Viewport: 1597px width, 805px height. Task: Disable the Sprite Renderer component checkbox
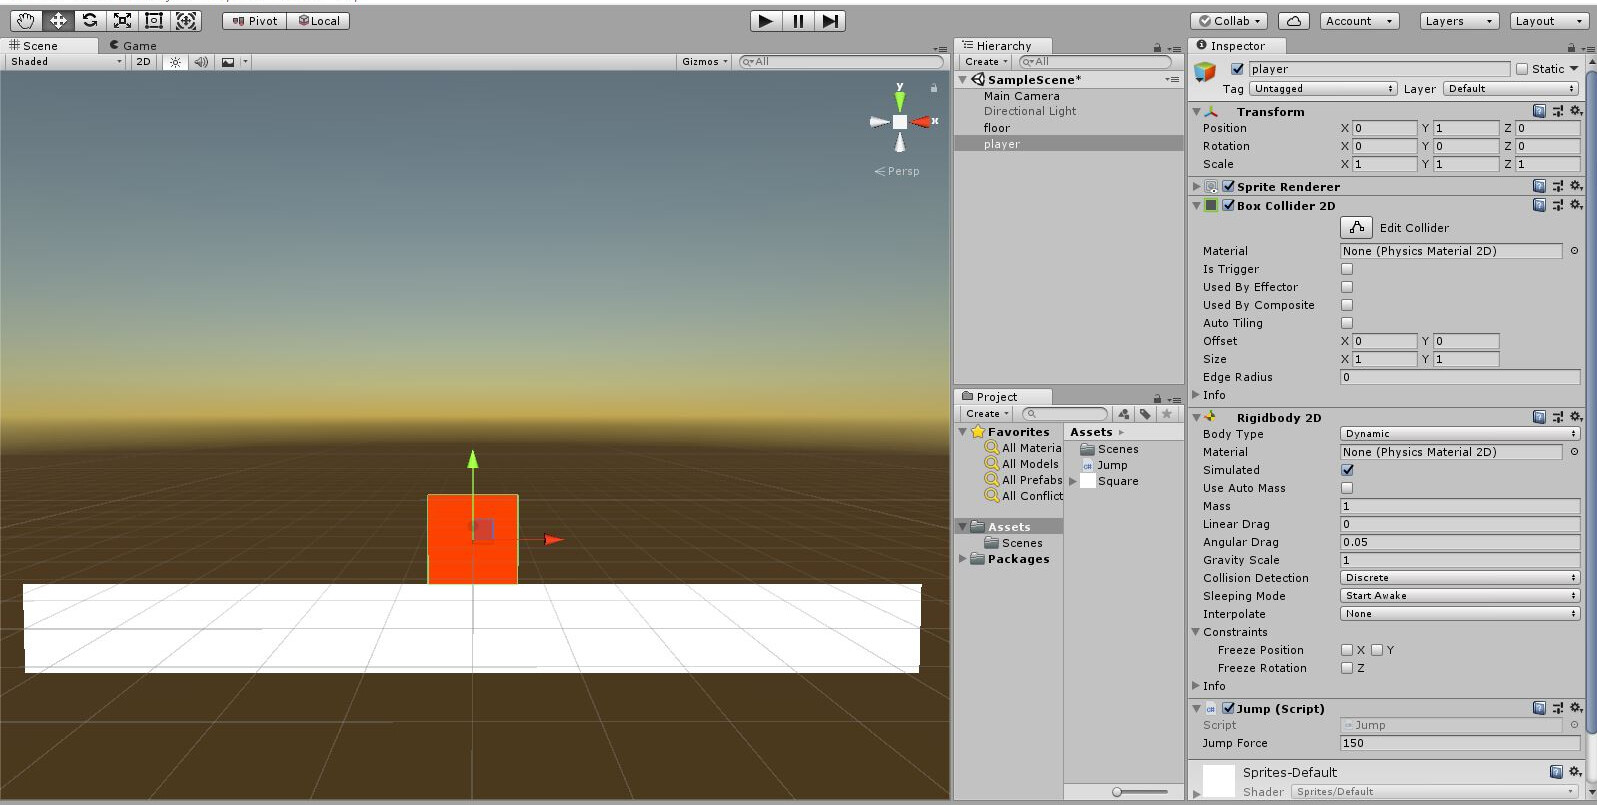1228,186
